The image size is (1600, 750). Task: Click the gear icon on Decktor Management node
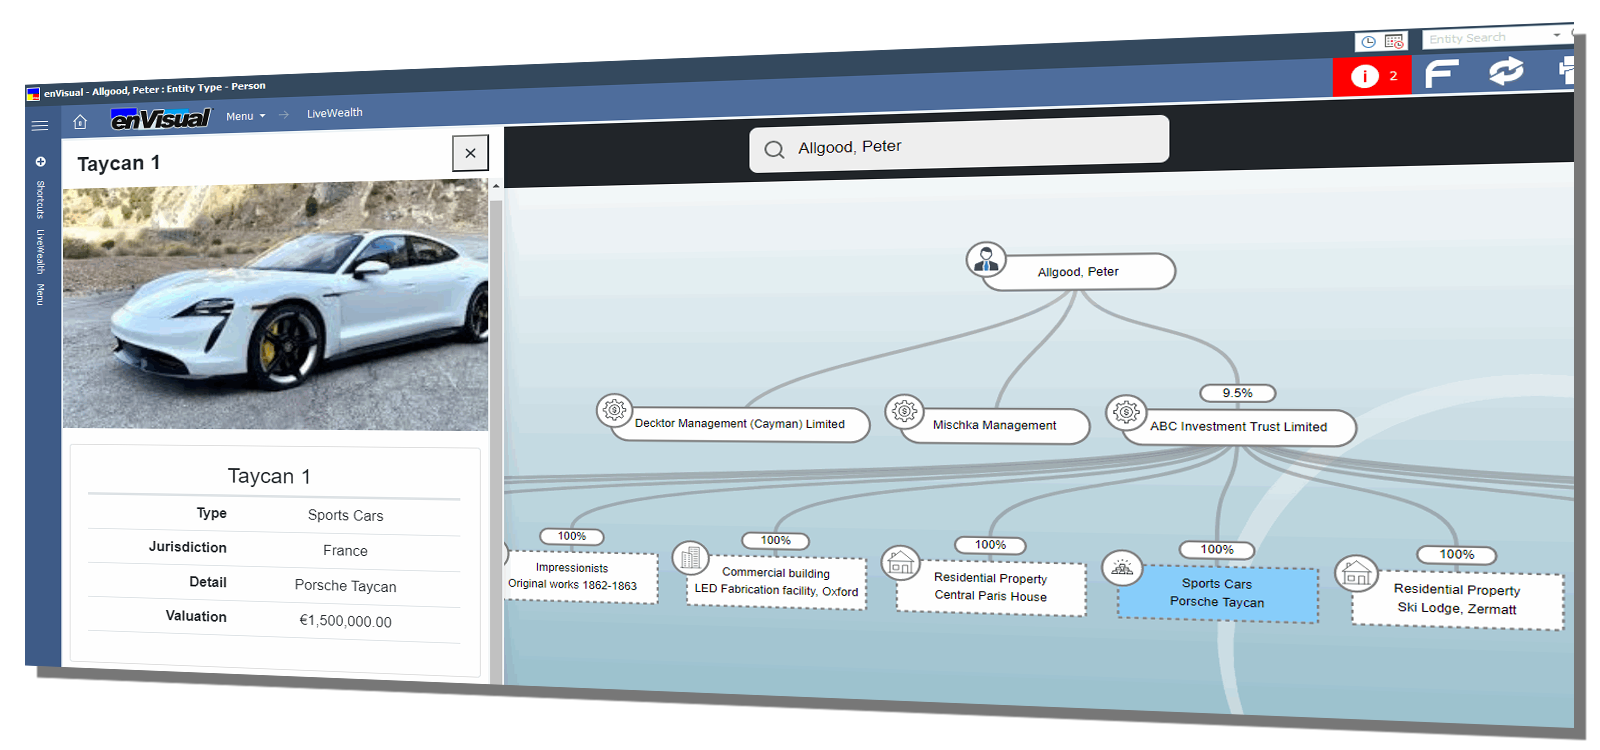tap(615, 410)
